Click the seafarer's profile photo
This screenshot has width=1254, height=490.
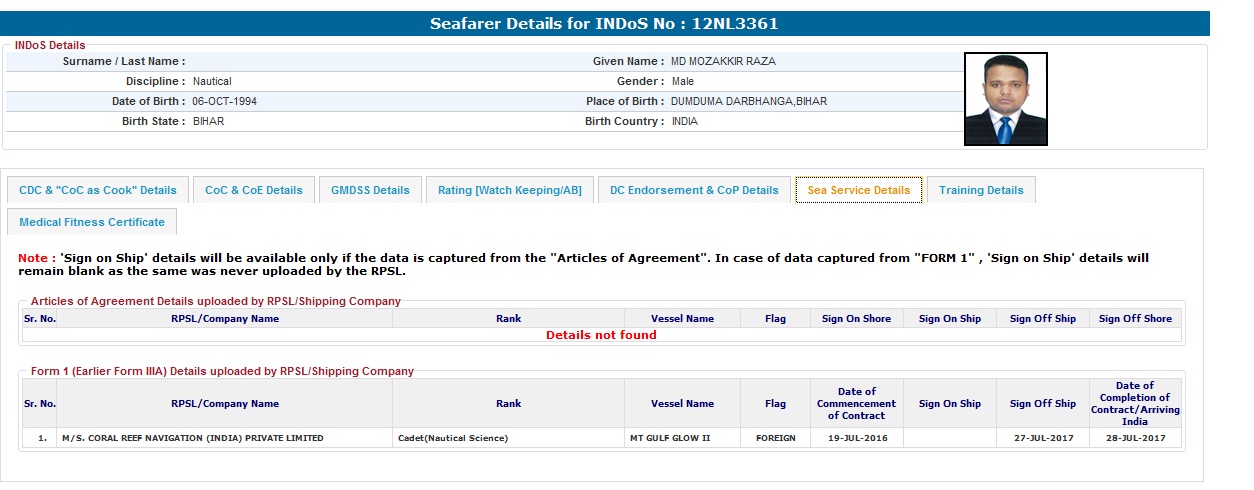pyautogui.click(x=1005, y=99)
